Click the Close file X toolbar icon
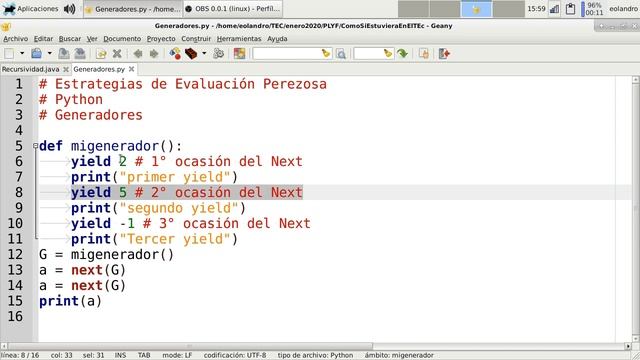Viewport: 640px width, 360px height. coord(117,53)
